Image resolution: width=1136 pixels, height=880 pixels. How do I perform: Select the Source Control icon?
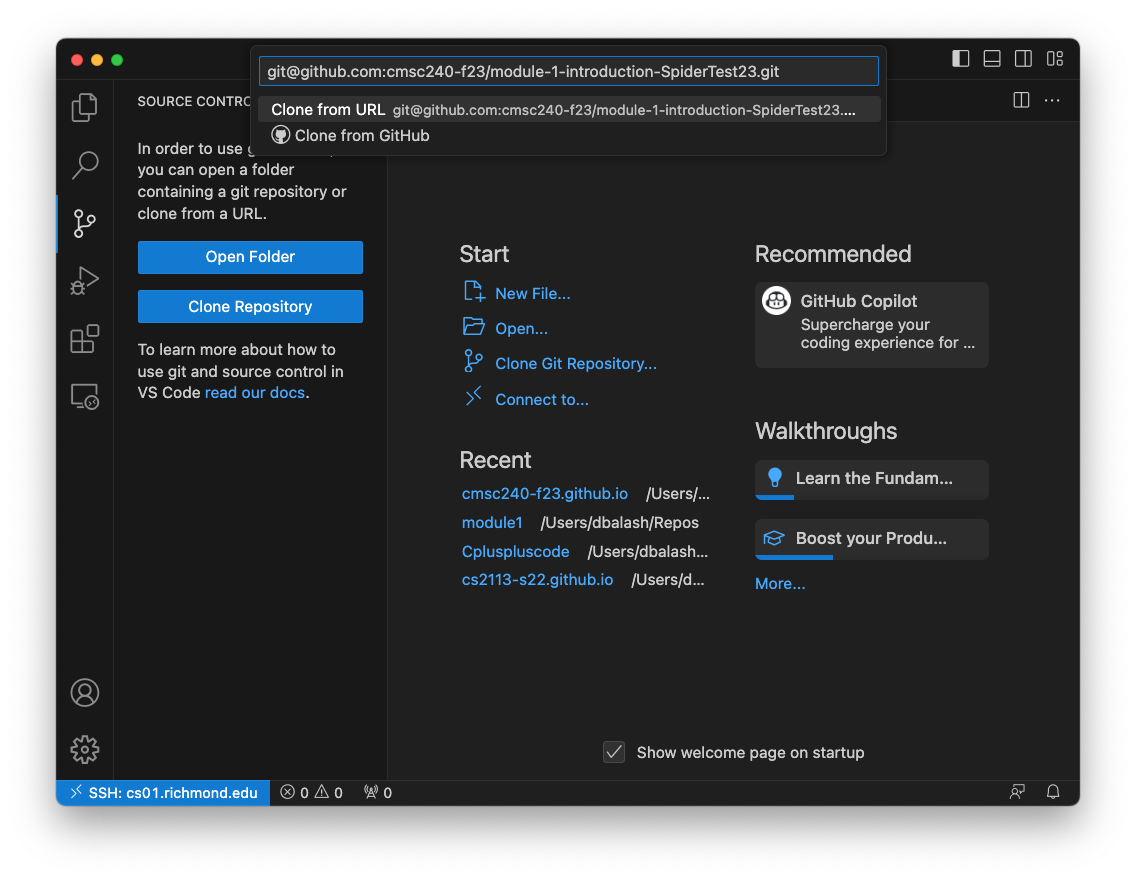pyautogui.click(x=85, y=223)
